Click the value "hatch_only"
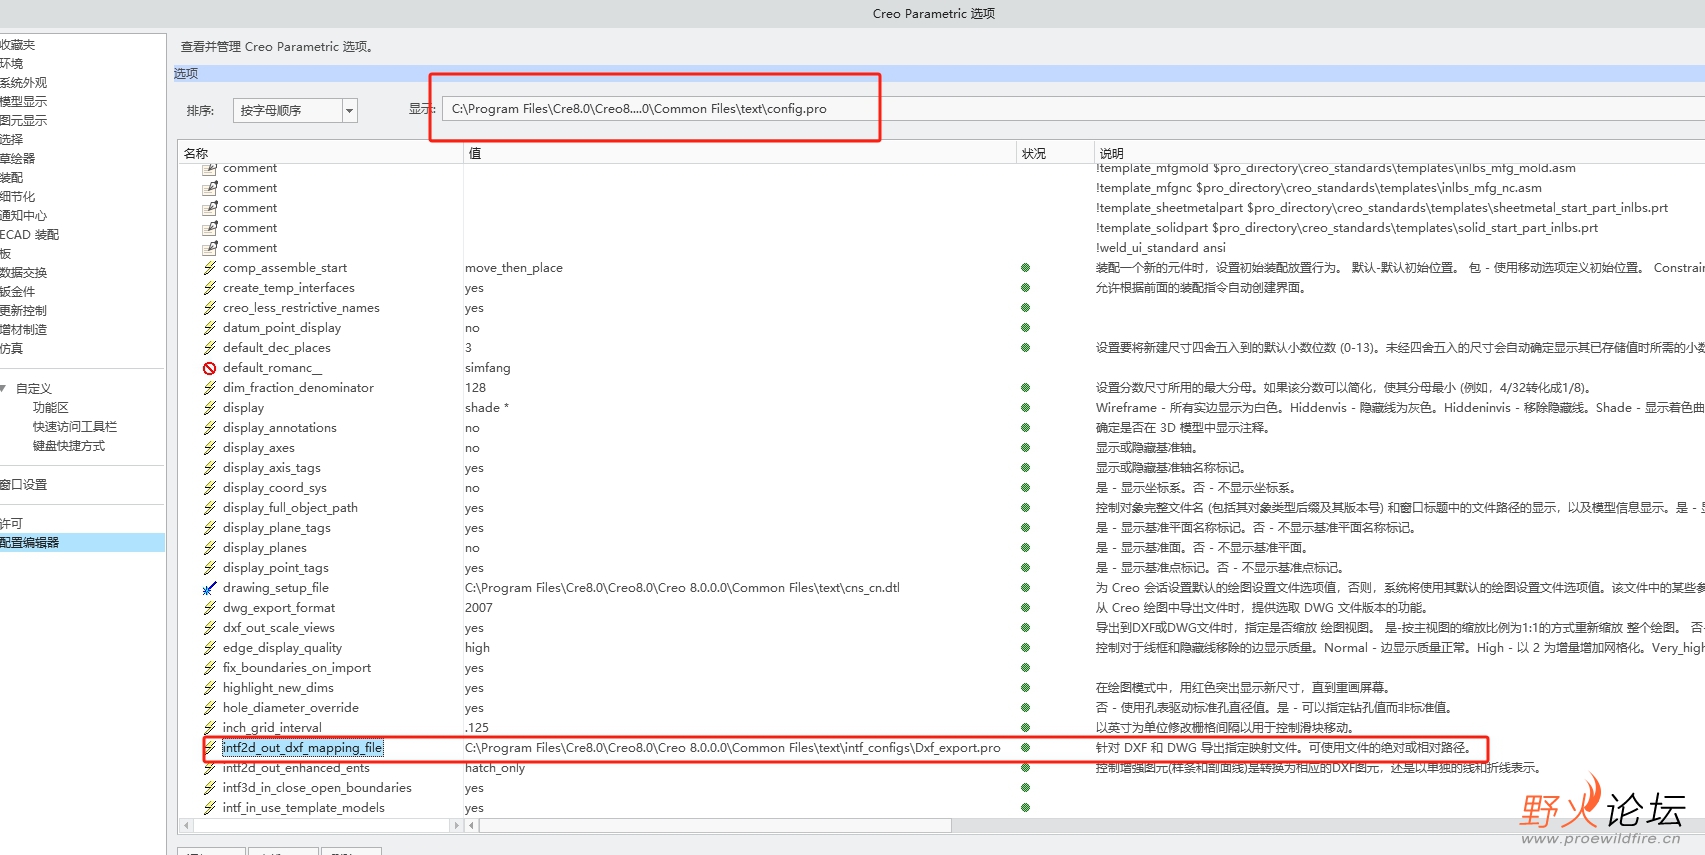1705x855 pixels. click(495, 768)
